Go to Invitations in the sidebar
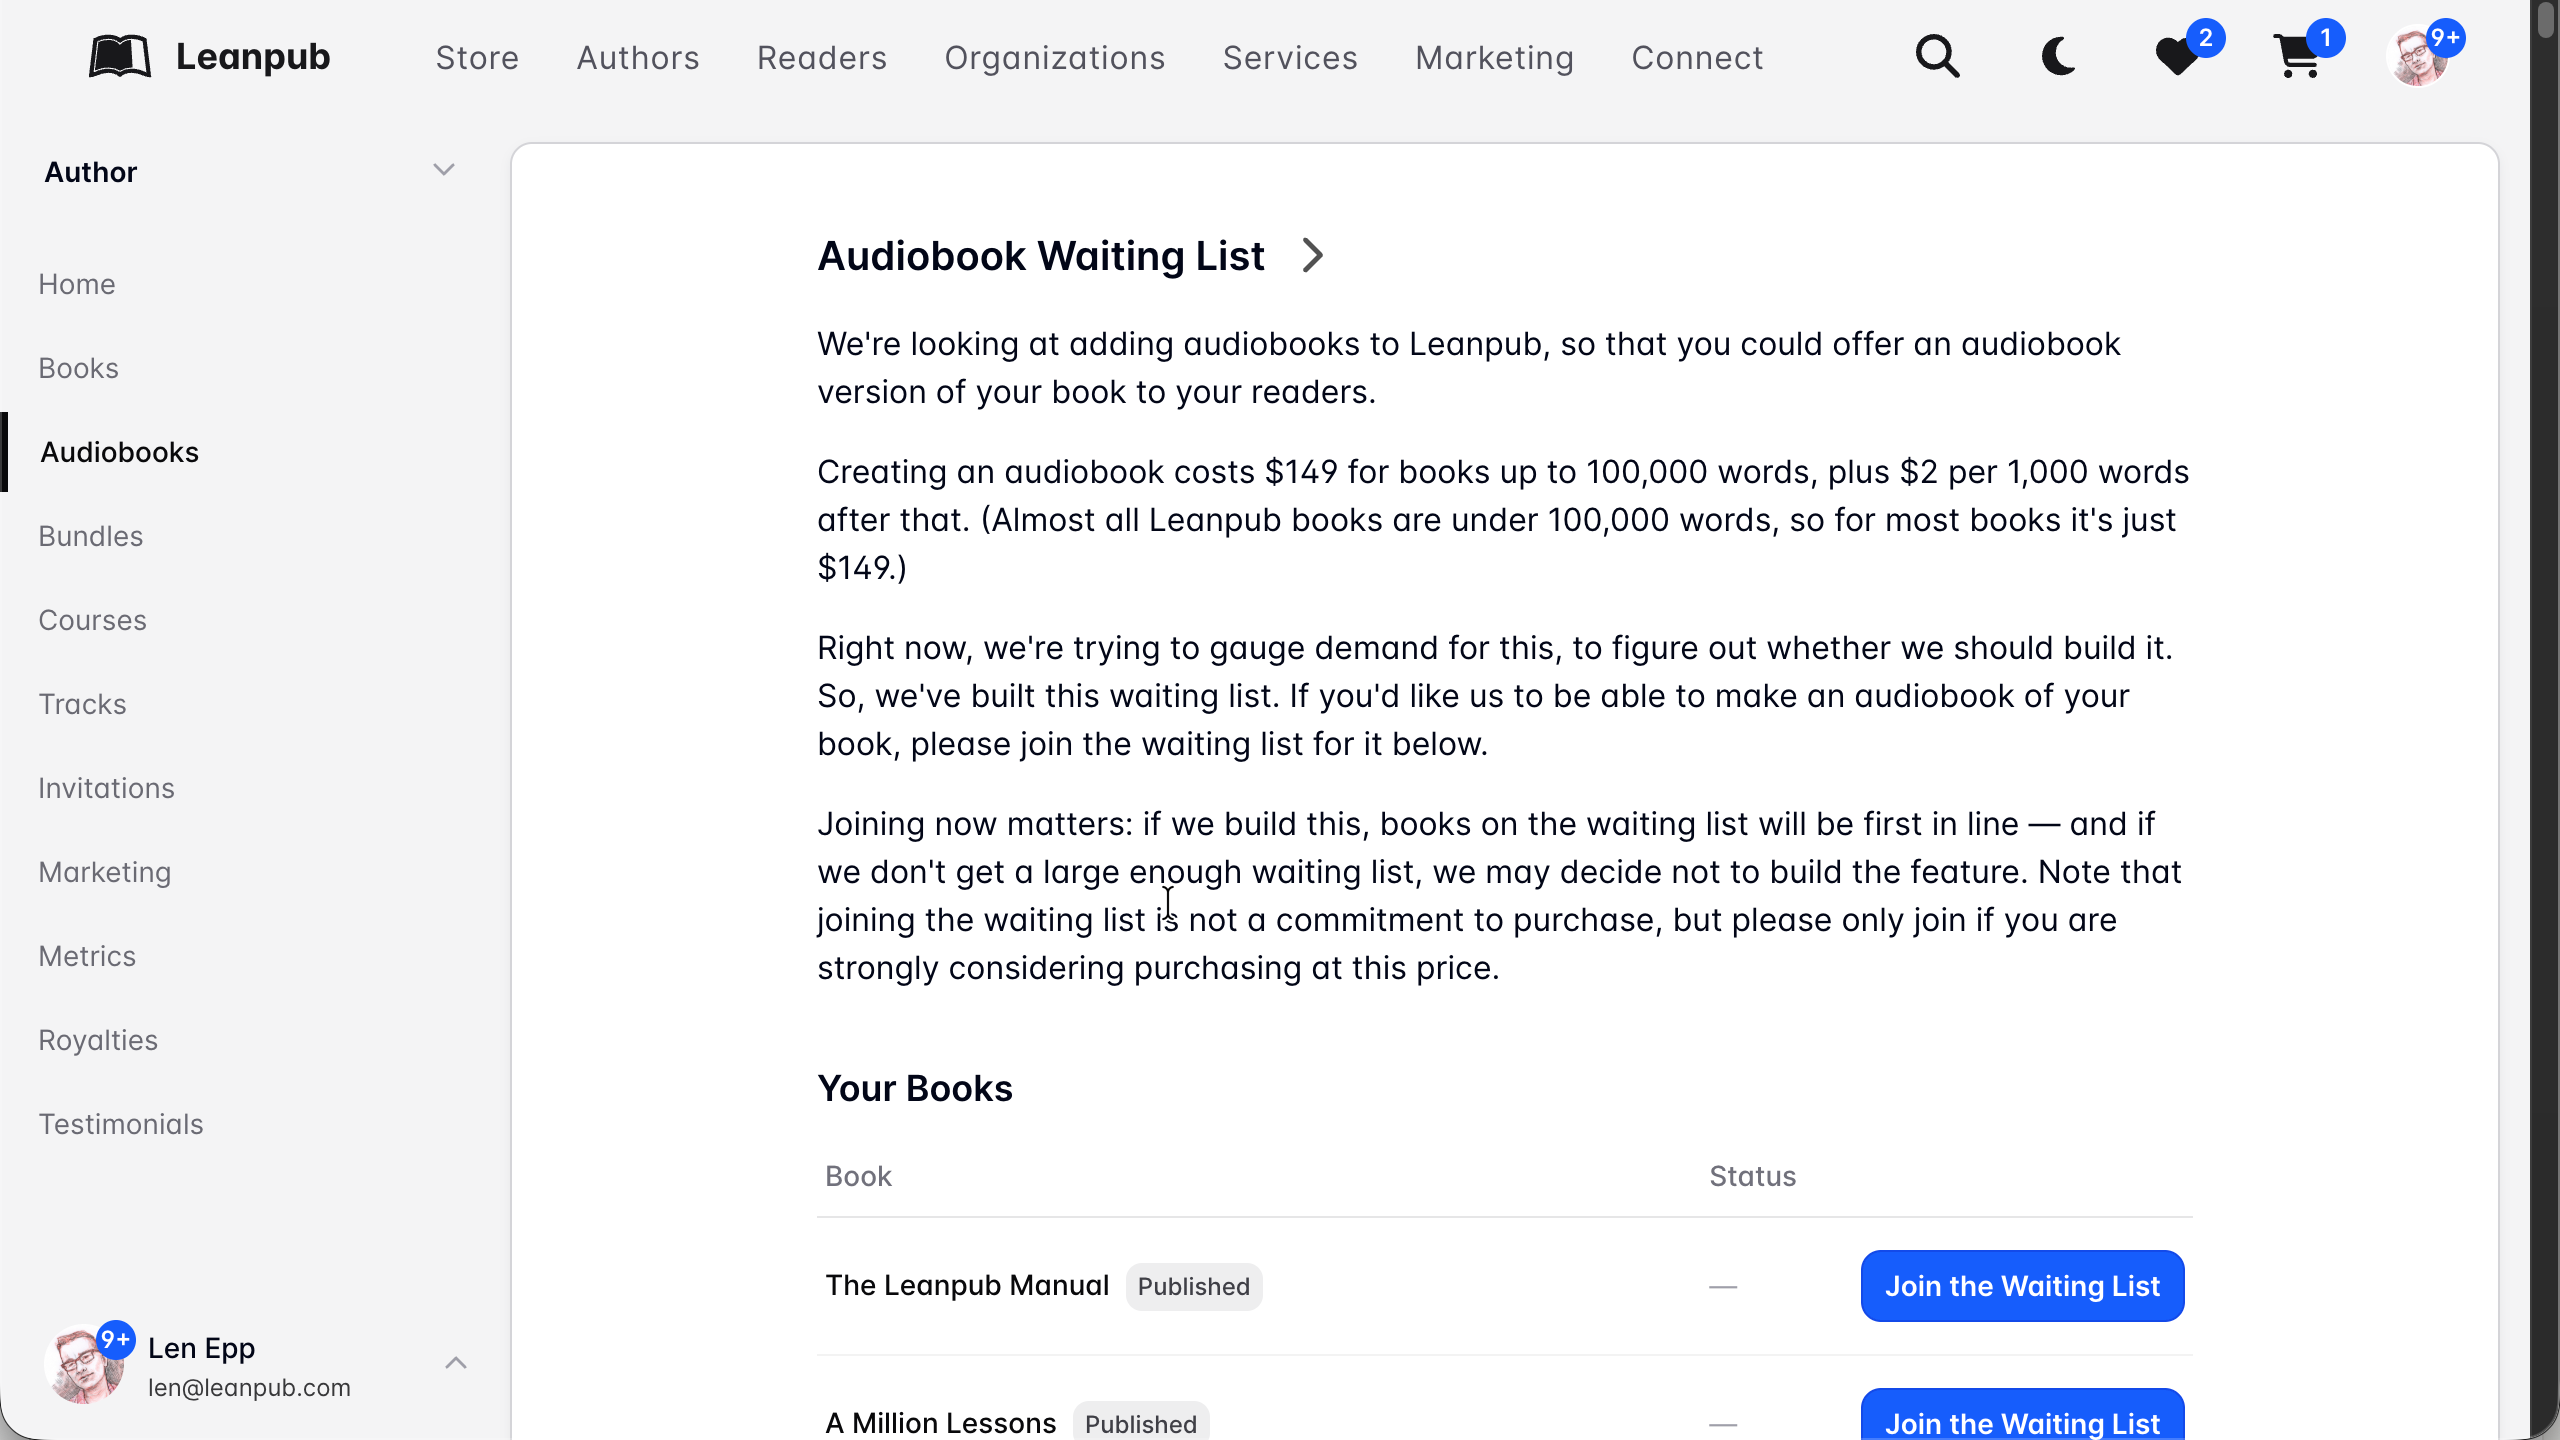 [x=107, y=788]
